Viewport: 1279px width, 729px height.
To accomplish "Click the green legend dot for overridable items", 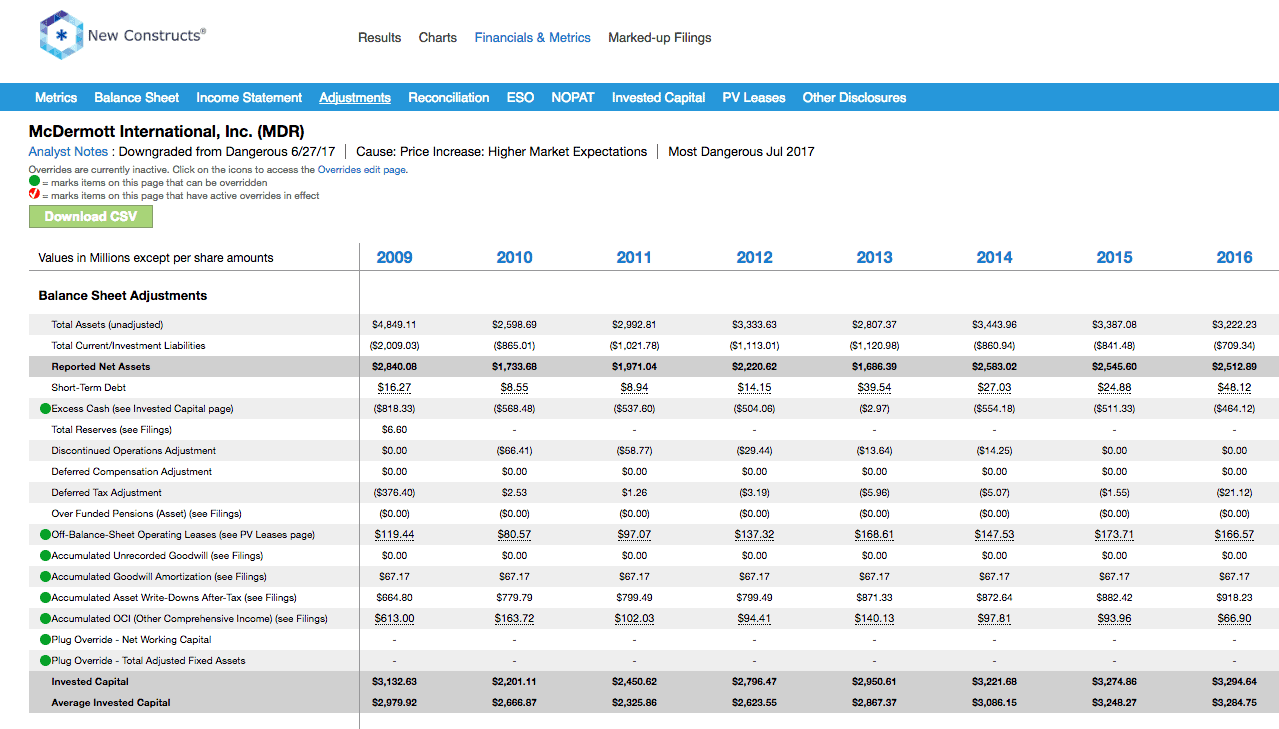I will (x=34, y=182).
